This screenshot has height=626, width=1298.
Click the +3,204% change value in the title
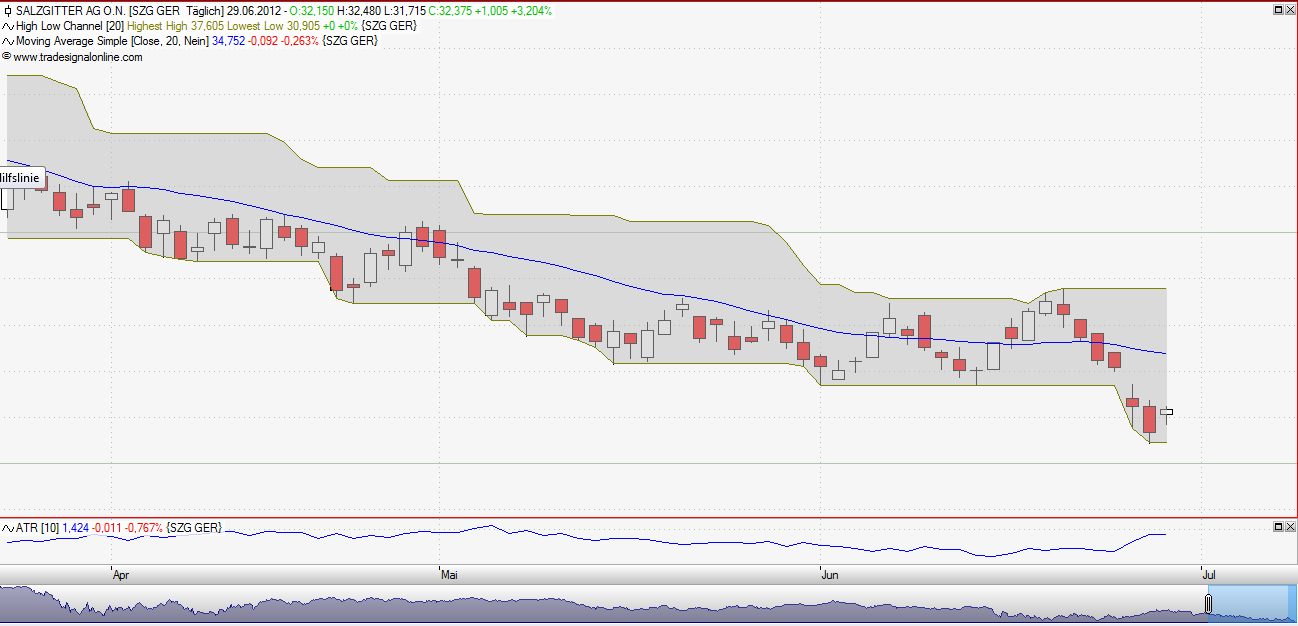click(x=531, y=11)
